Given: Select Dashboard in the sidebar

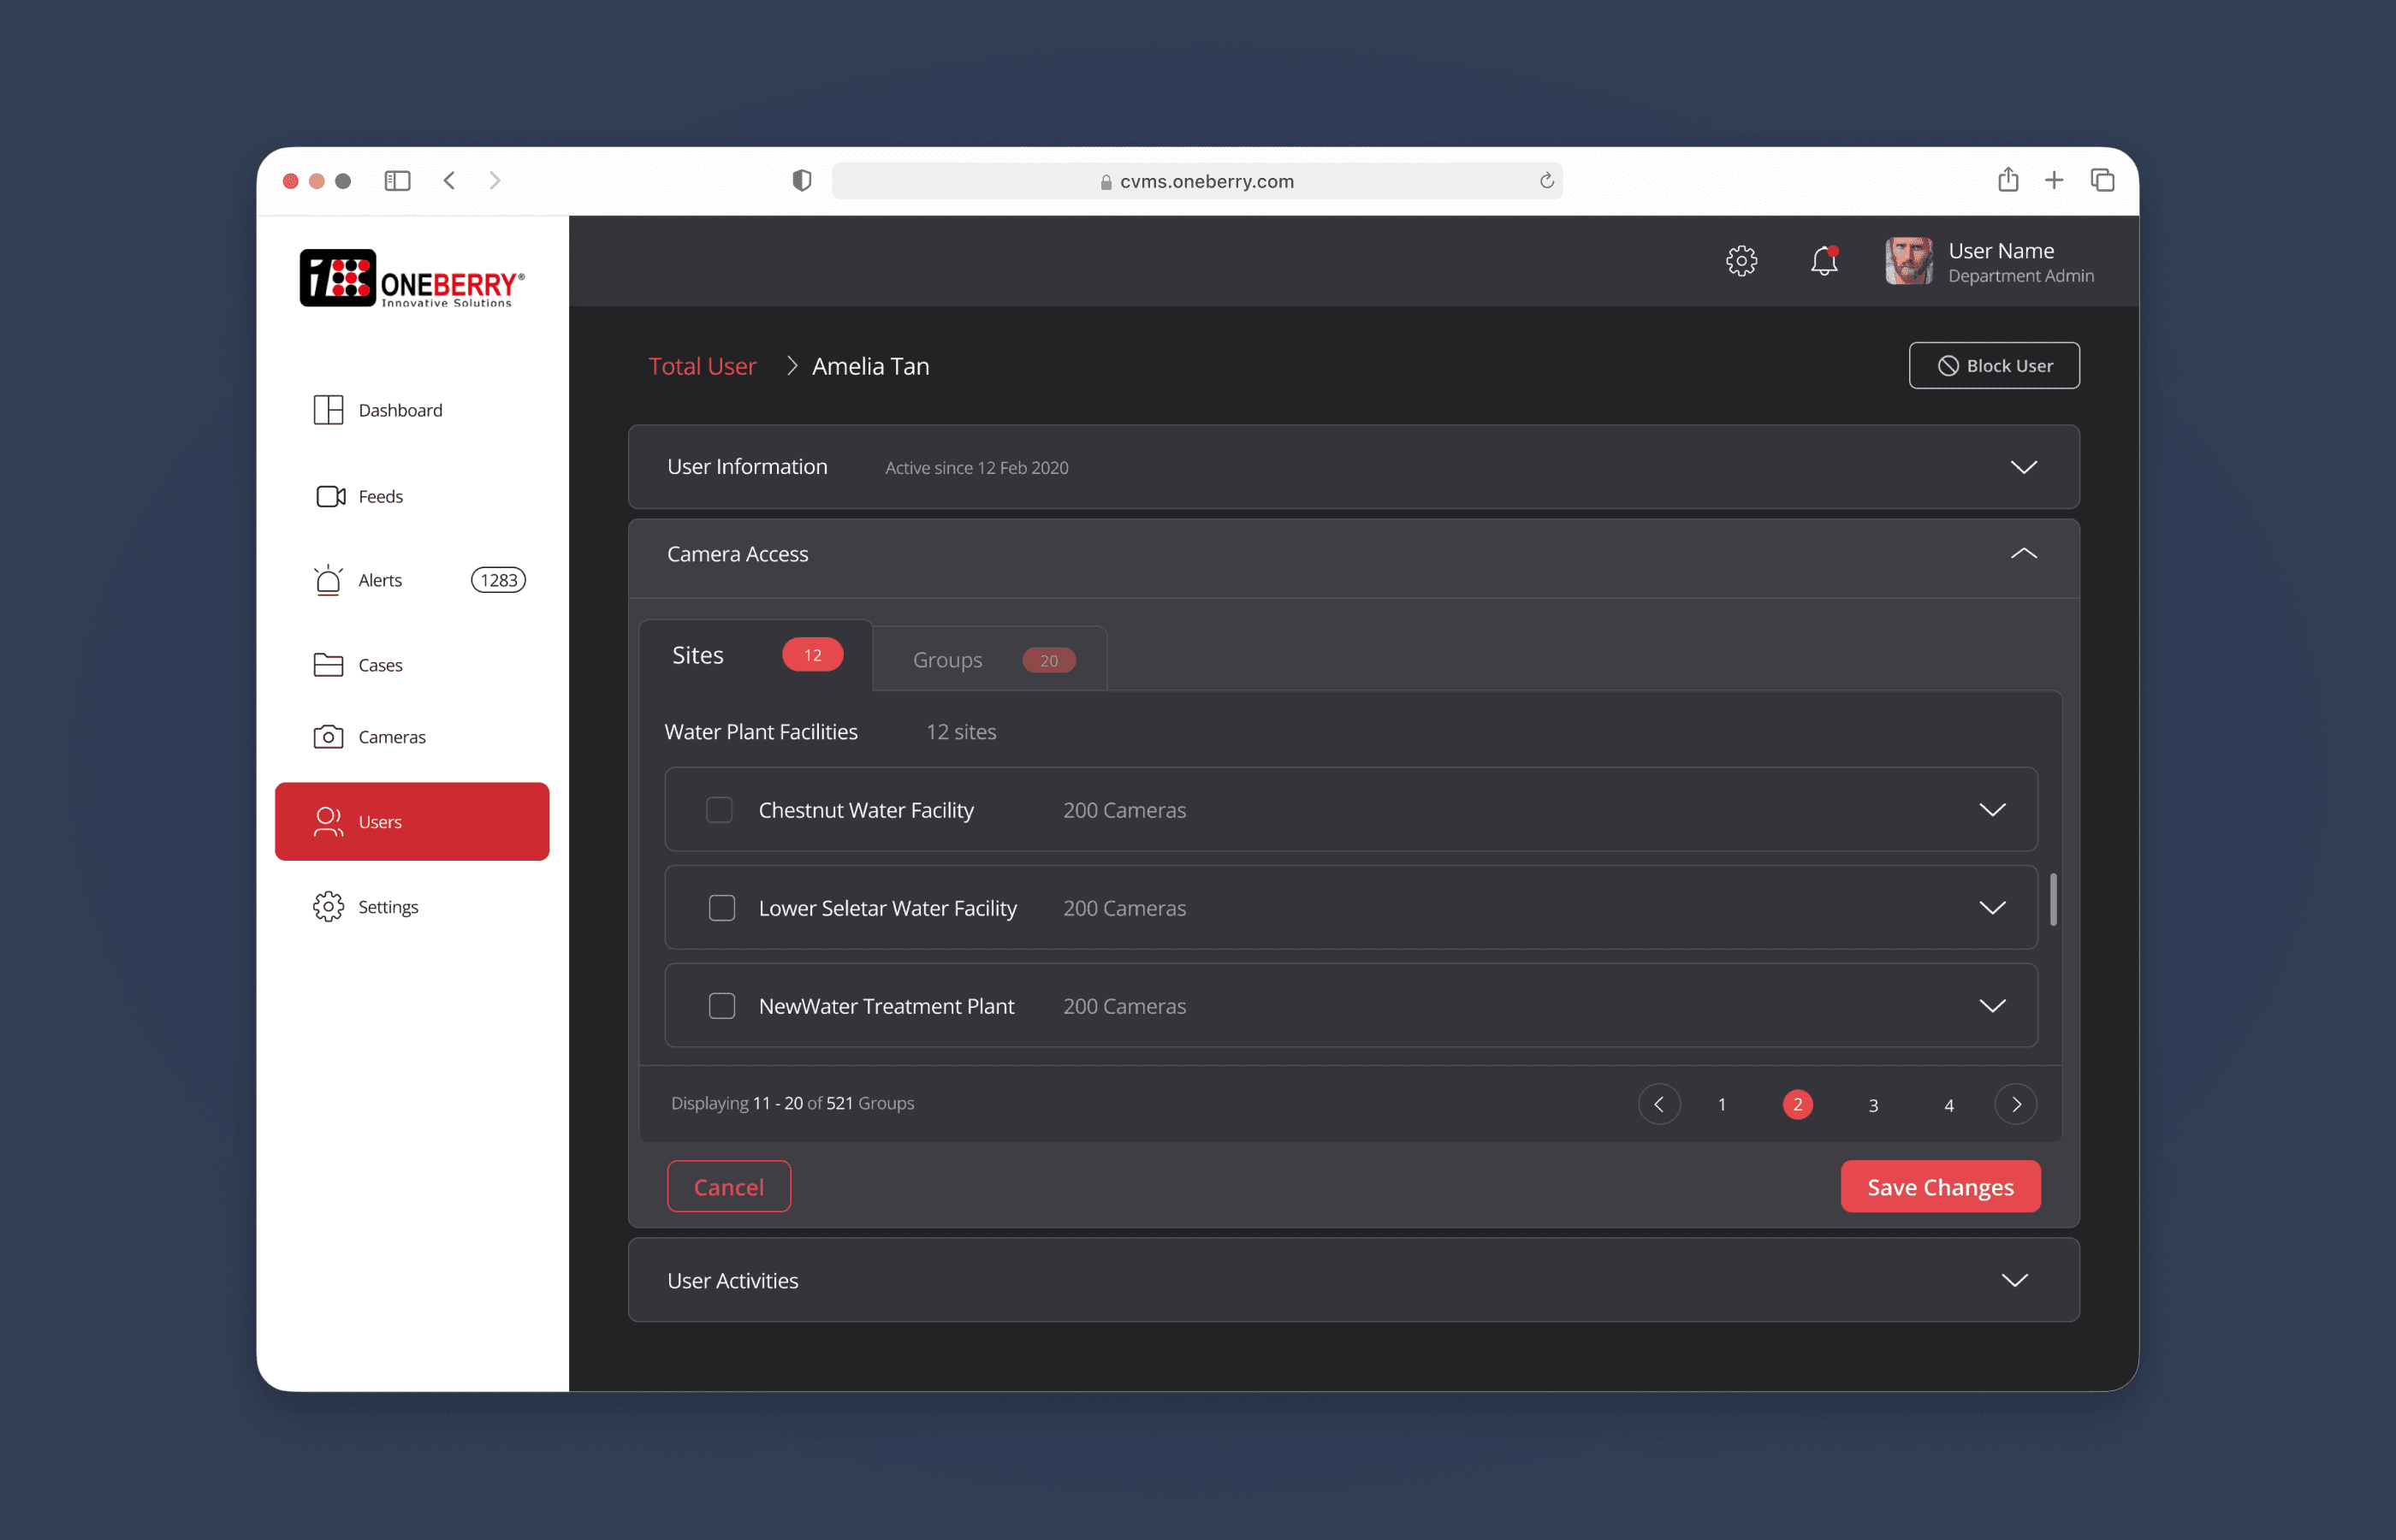Looking at the screenshot, I should tap(400, 410).
